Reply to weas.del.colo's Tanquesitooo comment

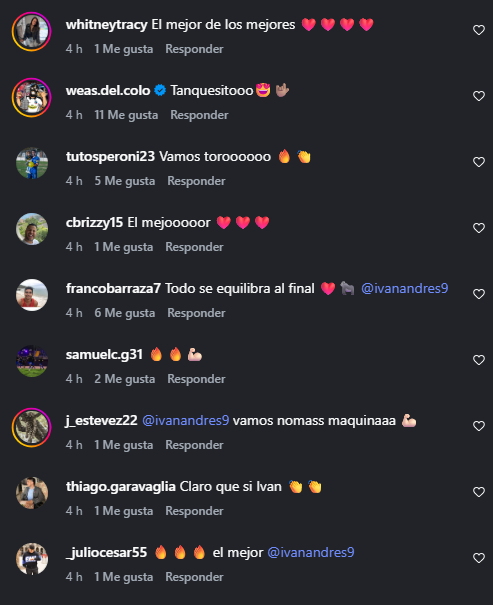199,115
